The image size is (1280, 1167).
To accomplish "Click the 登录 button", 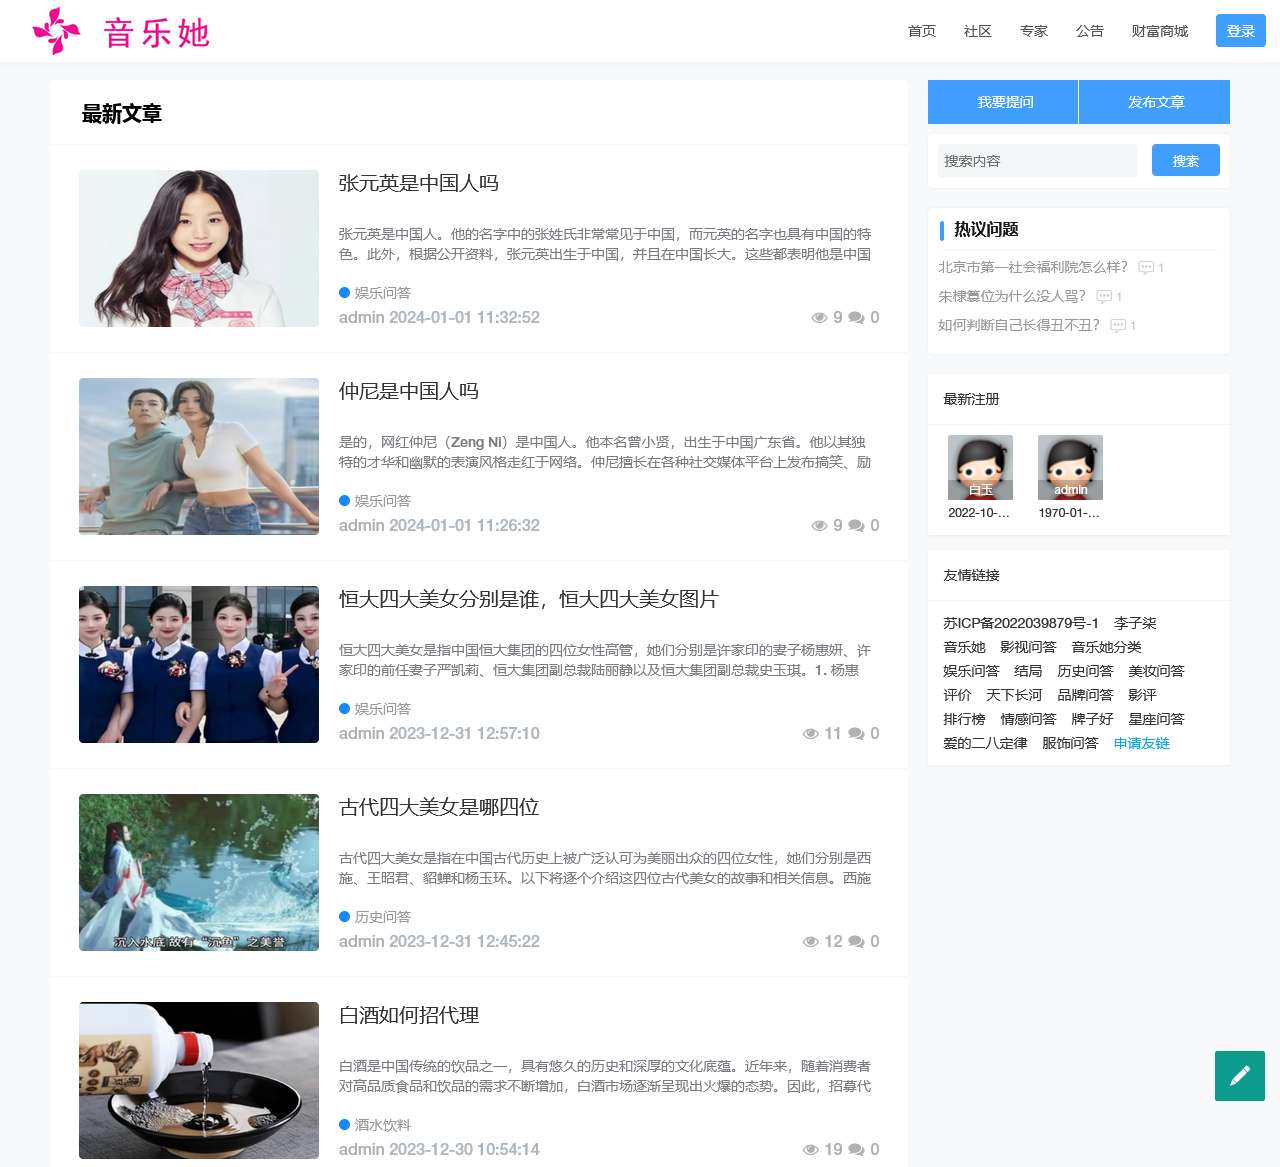I will click(1240, 31).
